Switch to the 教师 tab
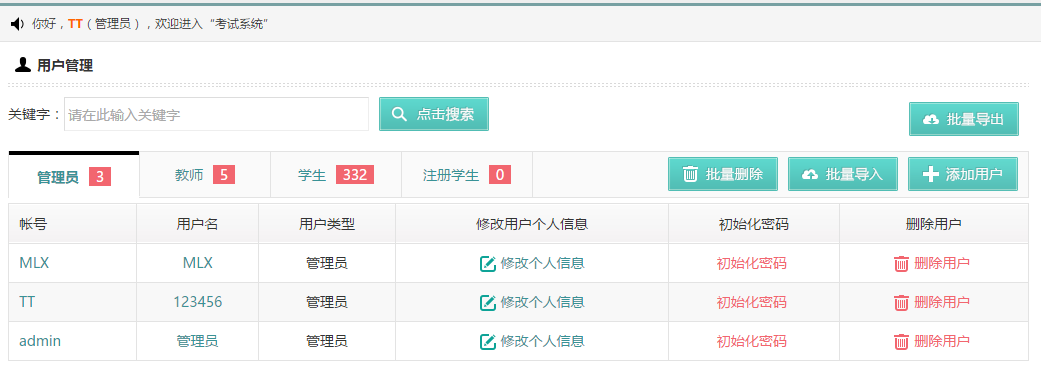 205,175
